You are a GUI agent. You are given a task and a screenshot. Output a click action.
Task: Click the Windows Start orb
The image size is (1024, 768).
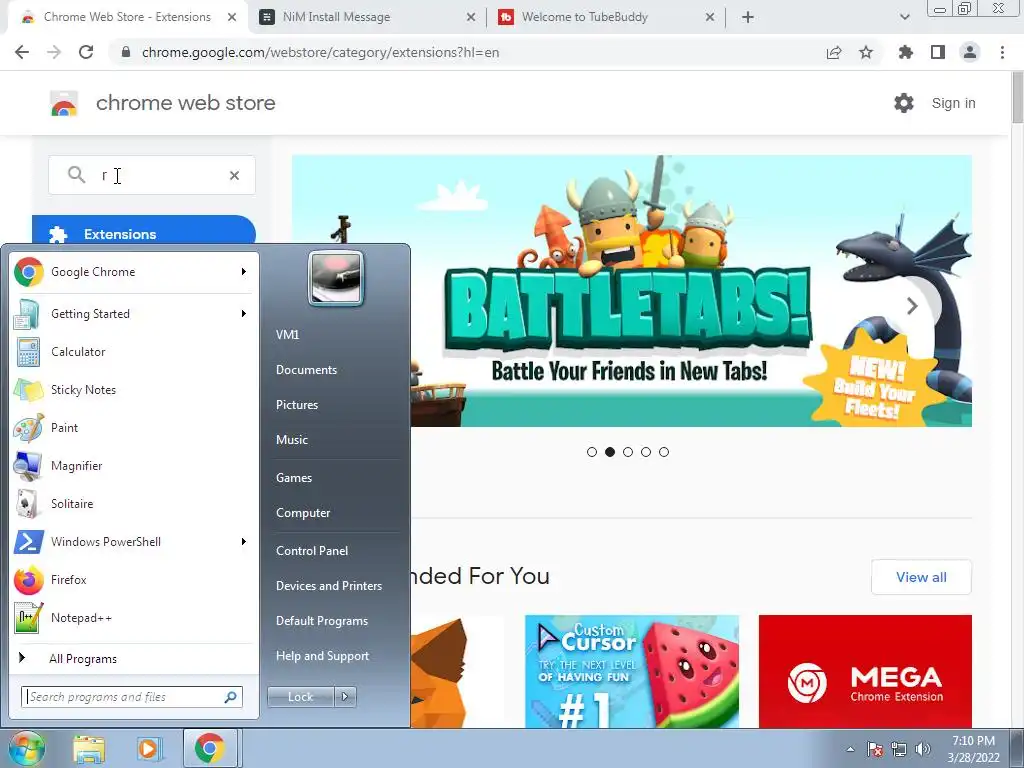click(26, 748)
